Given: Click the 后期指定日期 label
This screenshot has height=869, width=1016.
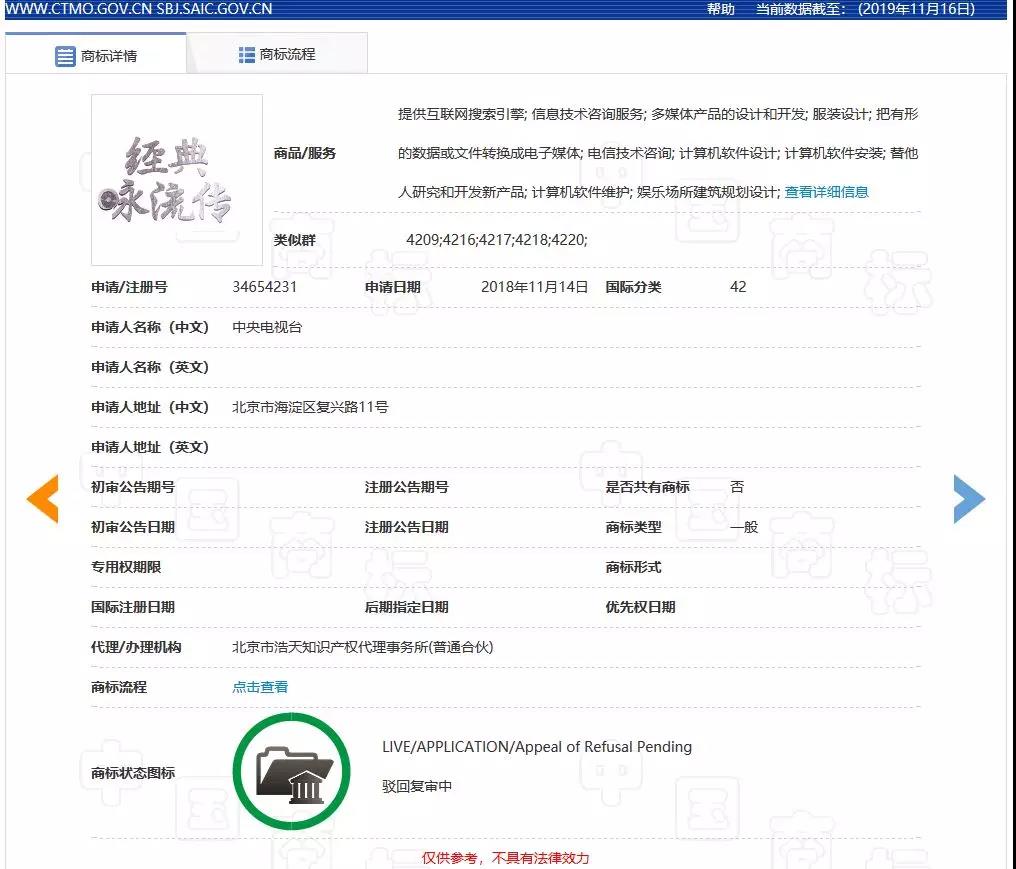Looking at the screenshot, I should [406, 607].
